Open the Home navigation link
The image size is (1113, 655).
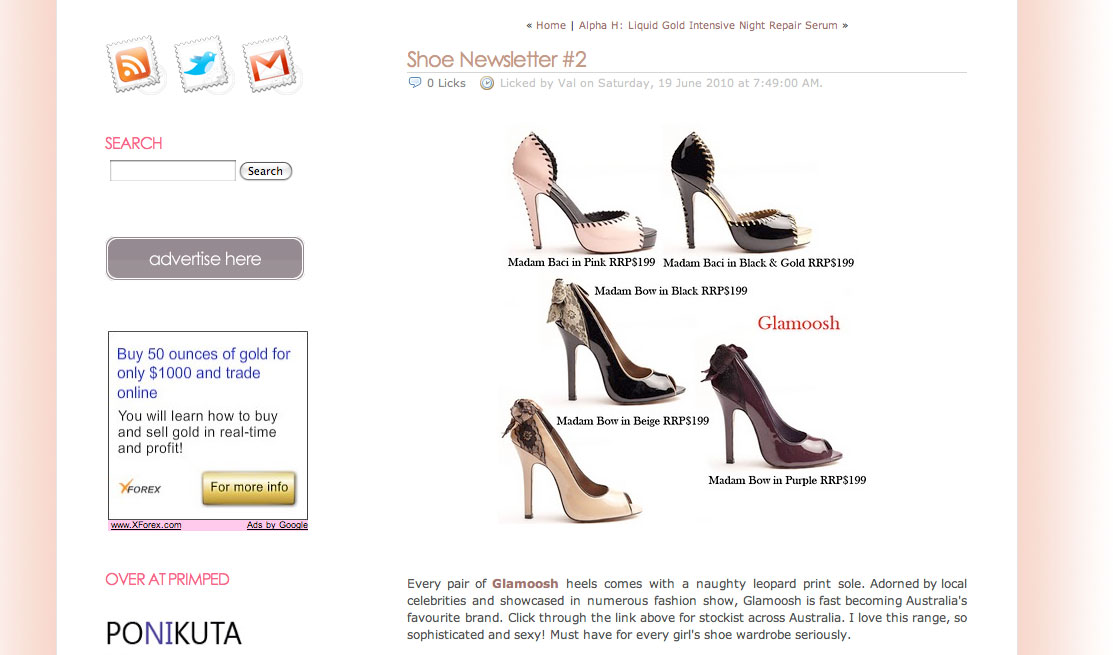tap(551, 26)
